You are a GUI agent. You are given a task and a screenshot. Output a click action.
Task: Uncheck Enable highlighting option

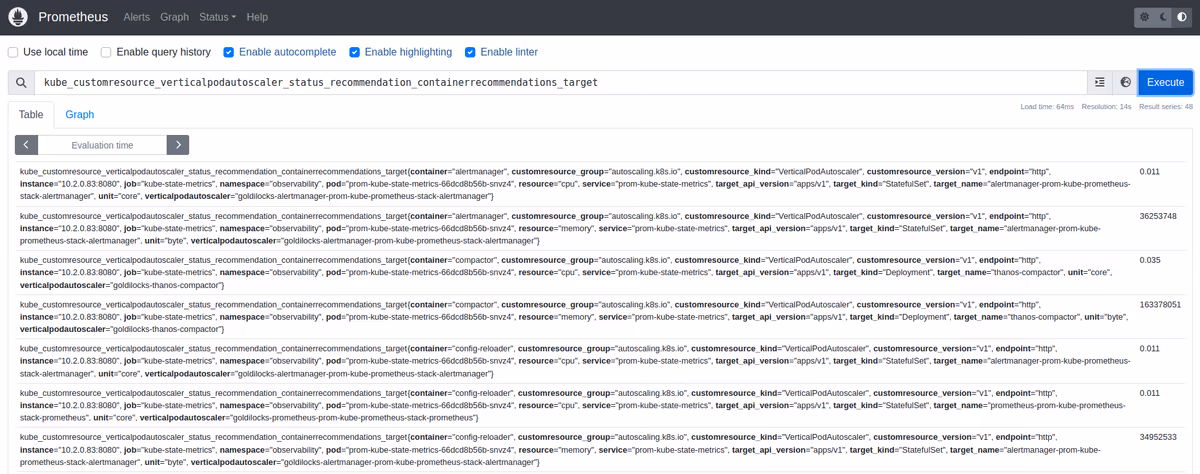[354, 52]
